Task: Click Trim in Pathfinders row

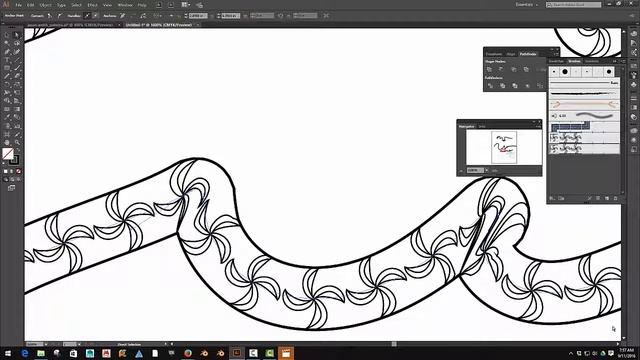Action: pos(502,86)
